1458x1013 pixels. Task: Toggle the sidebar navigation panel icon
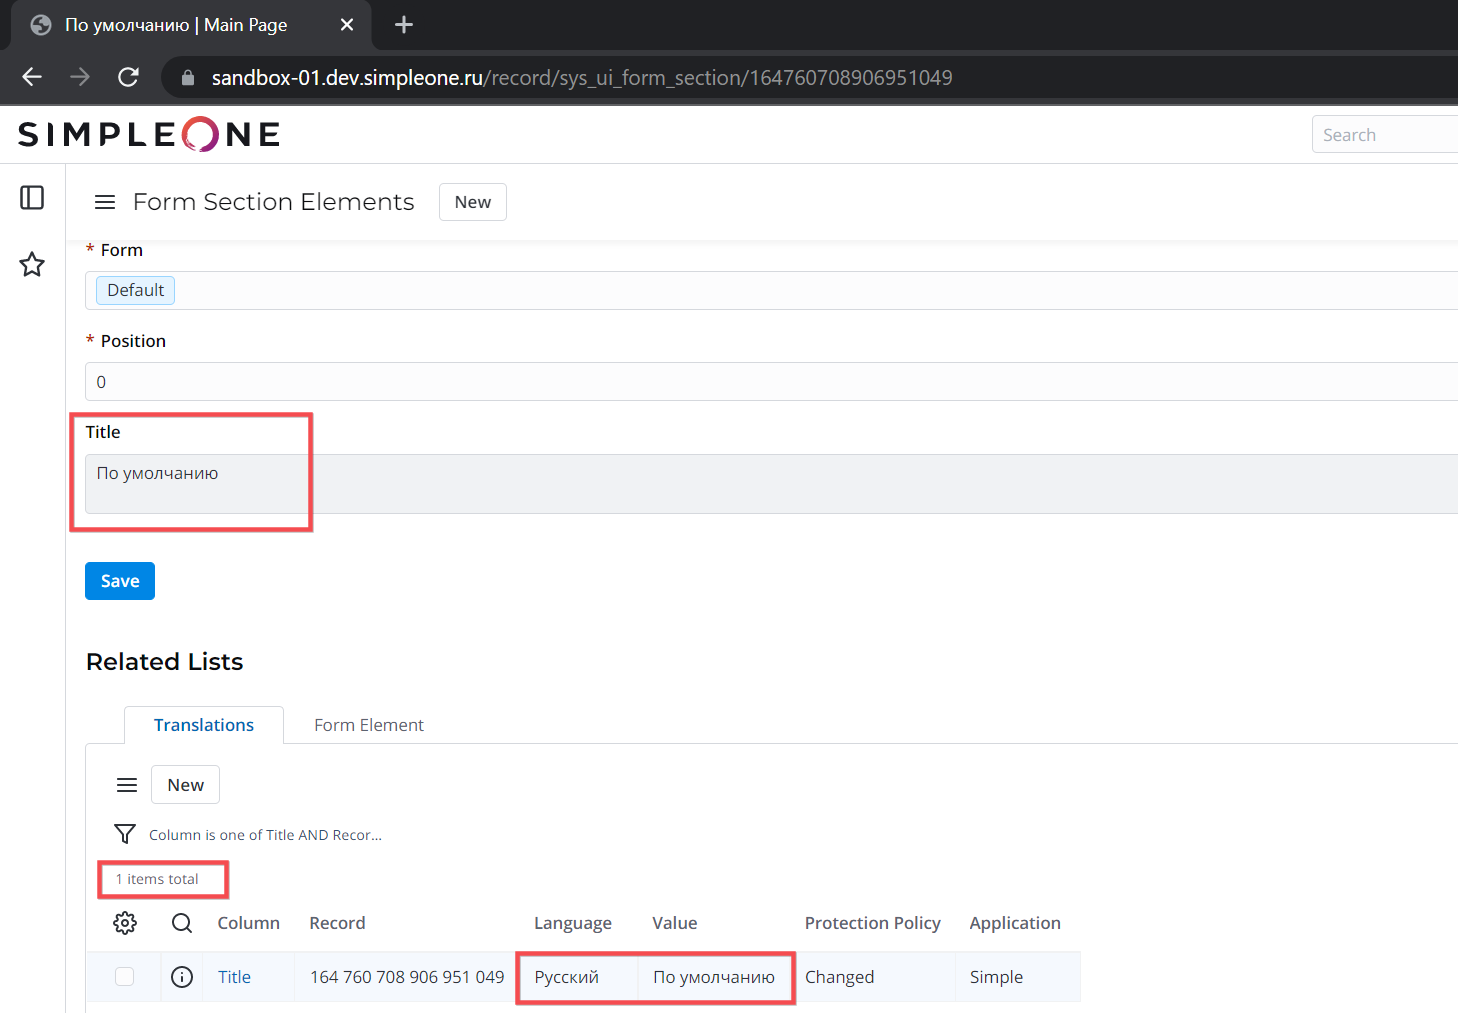[x=32, y=198]
